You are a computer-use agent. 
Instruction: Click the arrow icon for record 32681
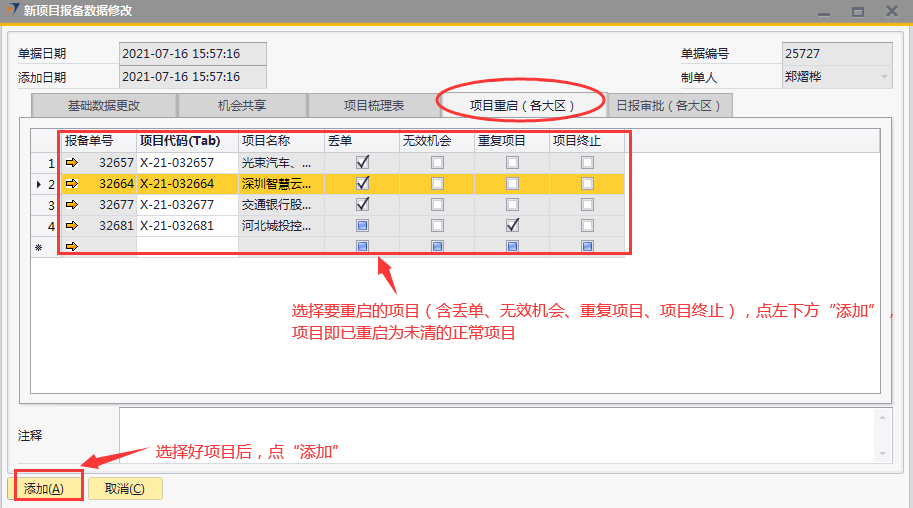(72, 225)
